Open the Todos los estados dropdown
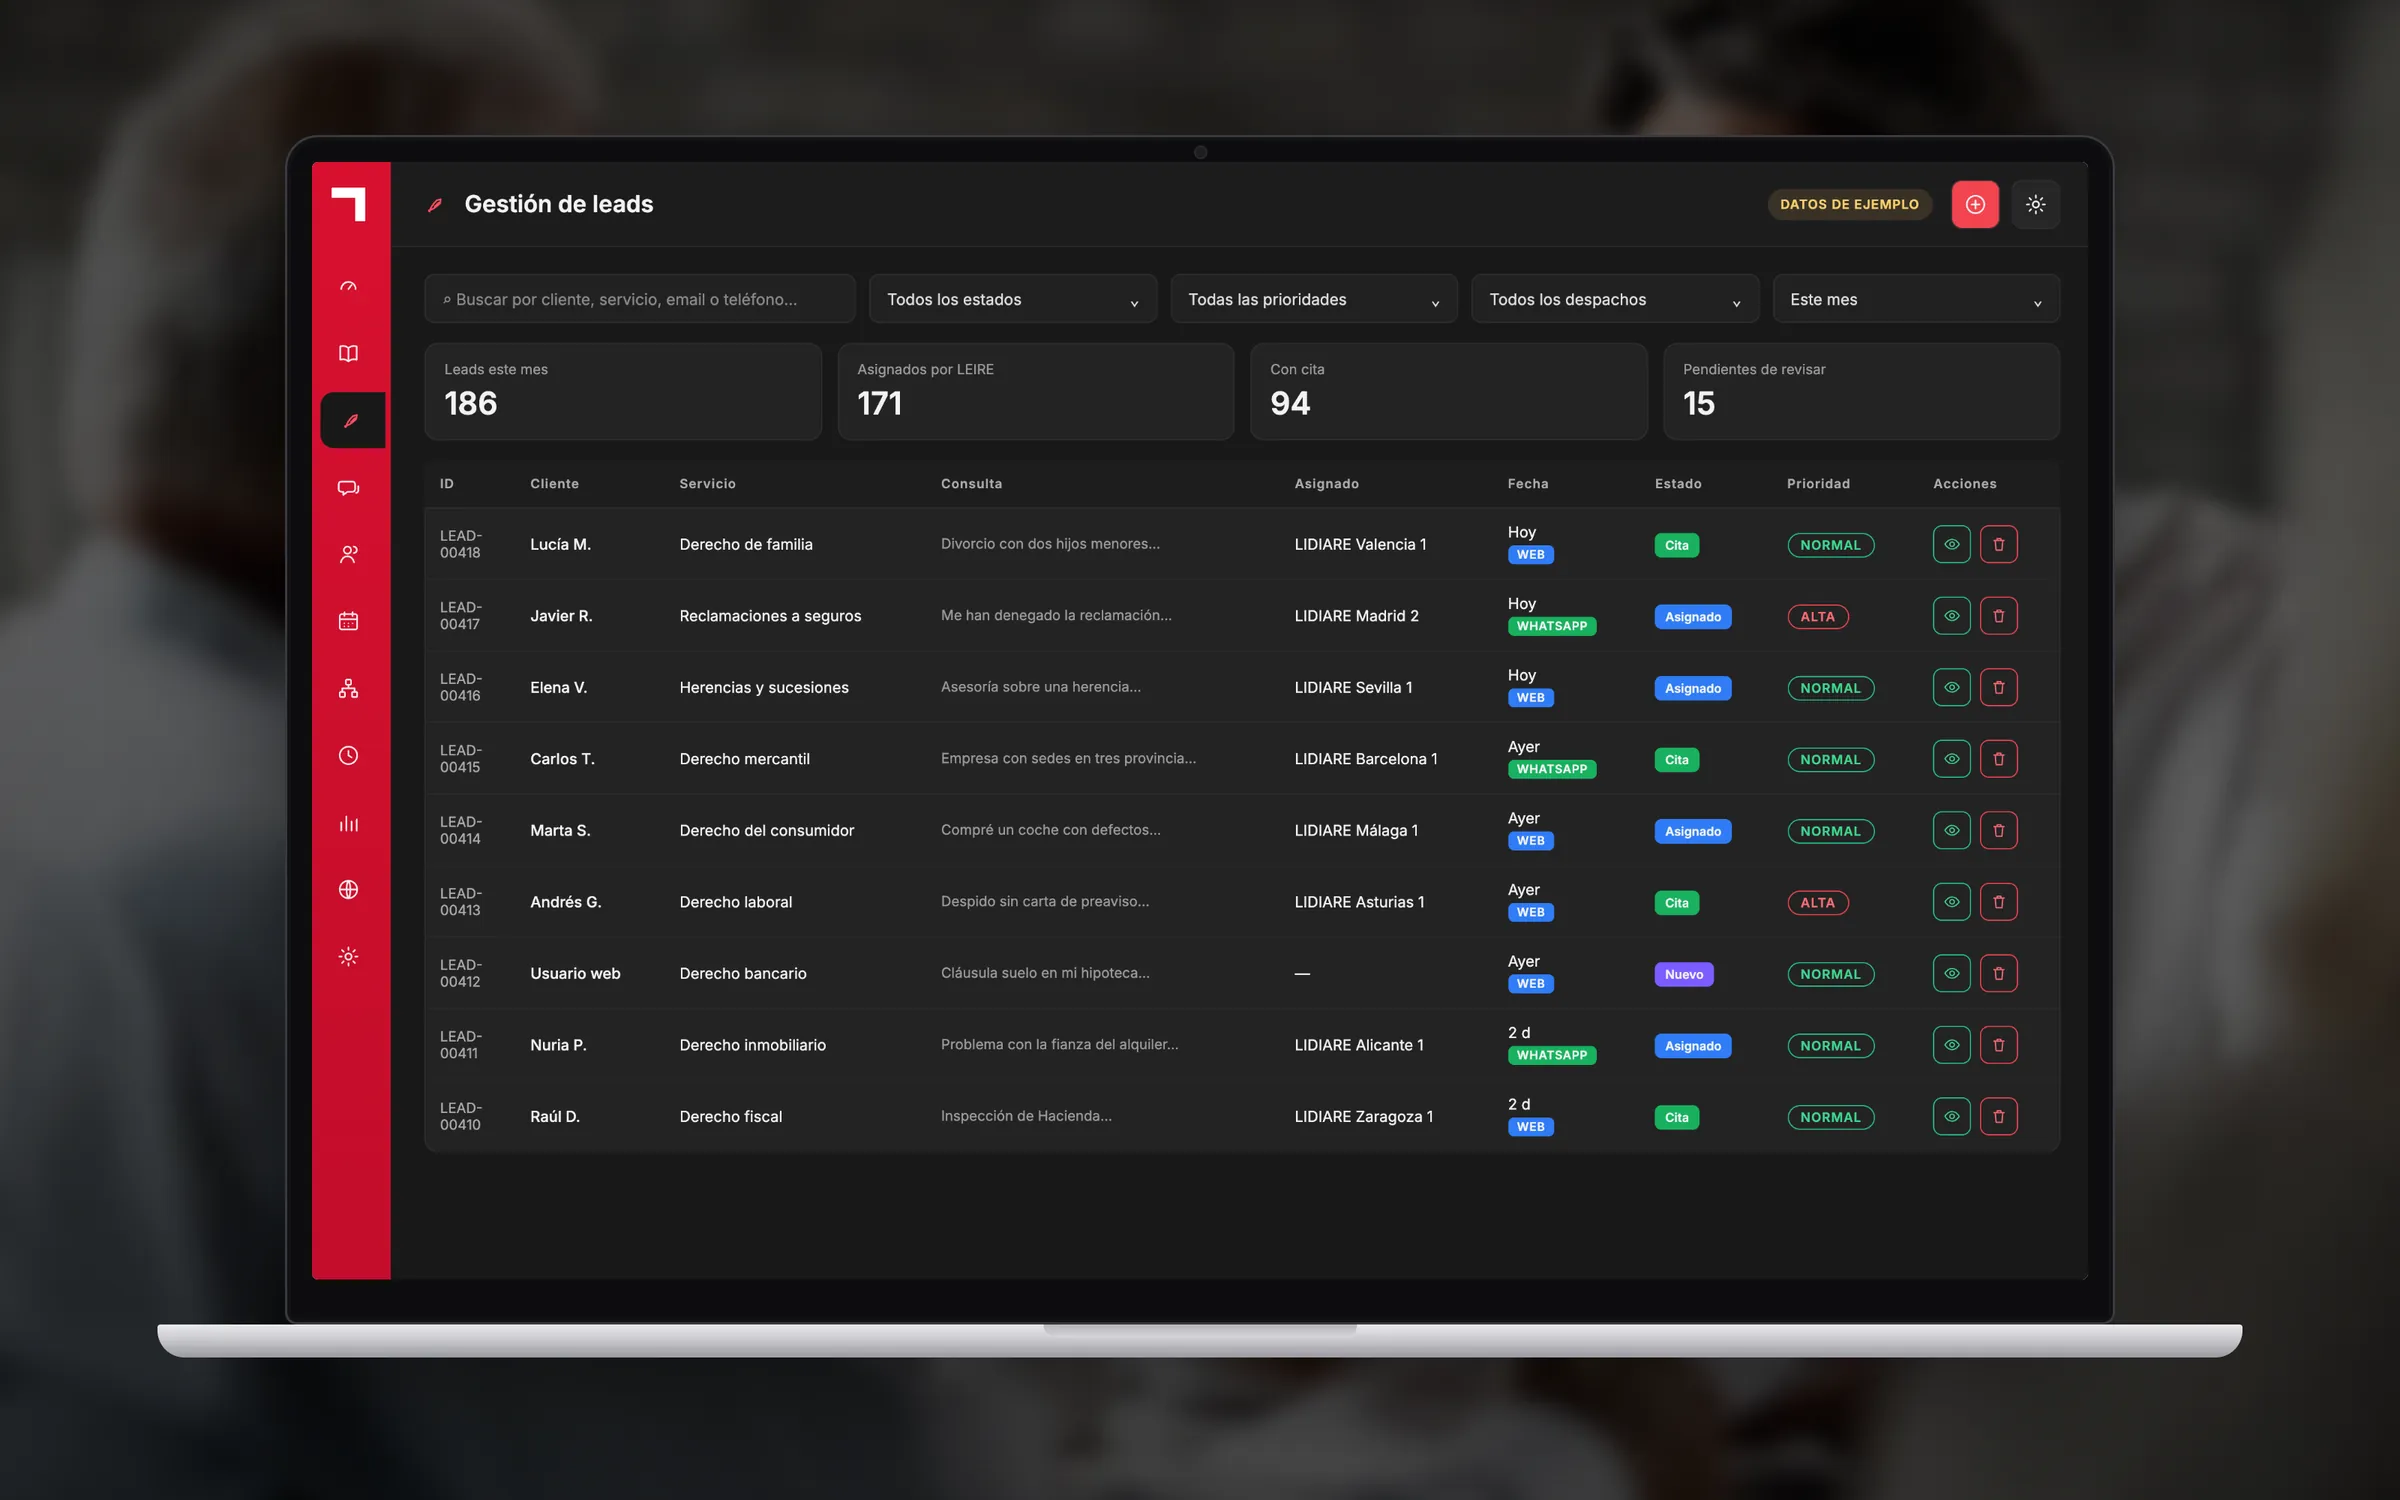Viewport: 2400px width, 1500px height. (1013, 299)
